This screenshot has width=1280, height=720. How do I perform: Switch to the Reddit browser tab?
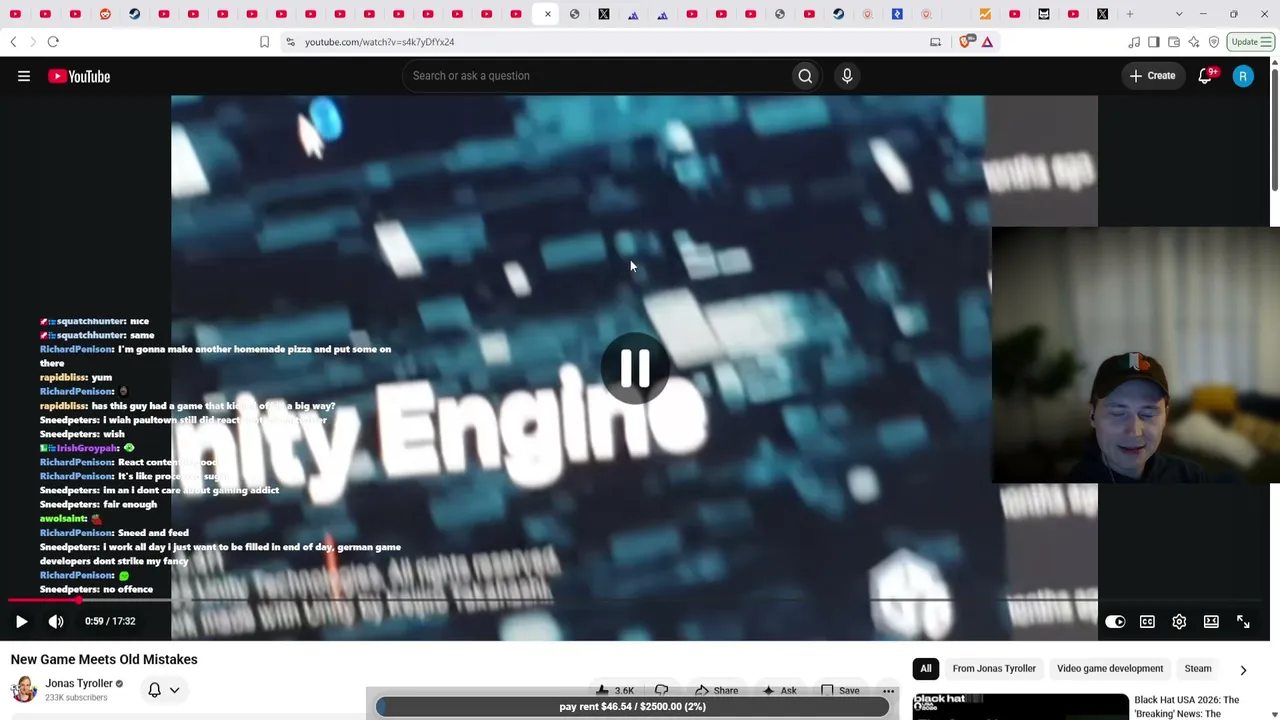pyautogui.click(x=105, y=14)
